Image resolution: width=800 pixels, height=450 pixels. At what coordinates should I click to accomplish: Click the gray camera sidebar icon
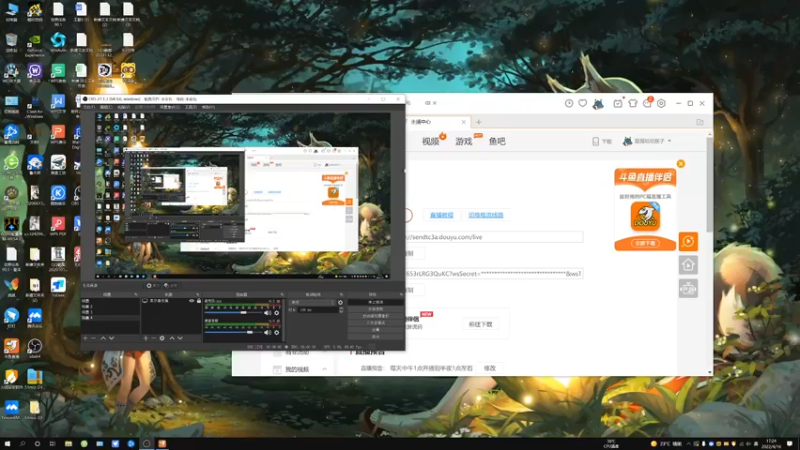(x=688, y=289)
